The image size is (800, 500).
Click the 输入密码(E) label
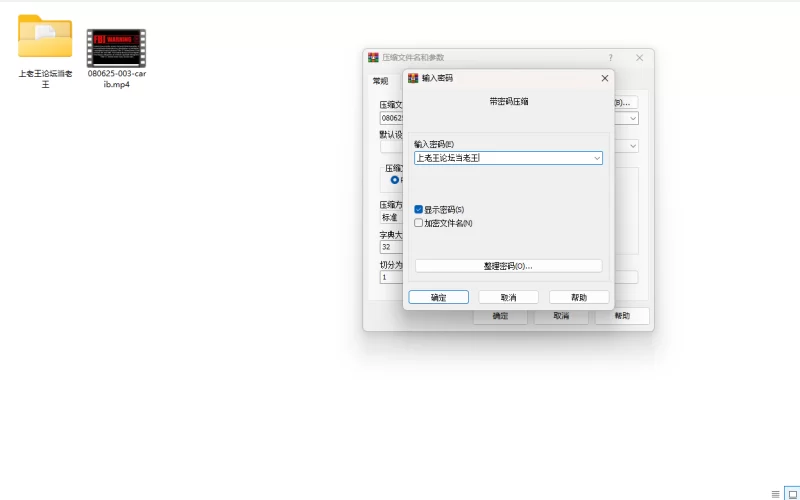(434, 144)
